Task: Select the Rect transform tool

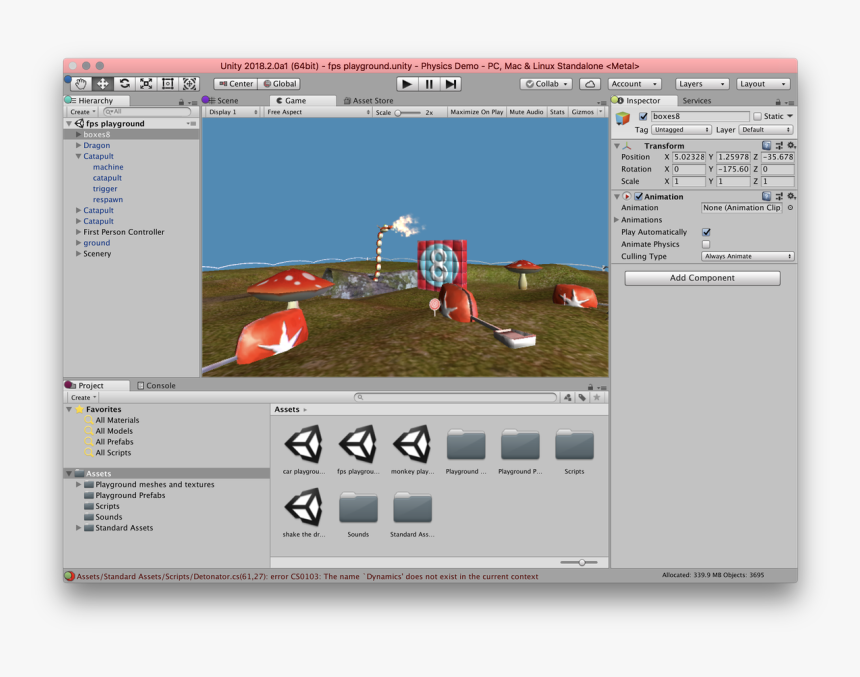Action: [x=168, y=84]
